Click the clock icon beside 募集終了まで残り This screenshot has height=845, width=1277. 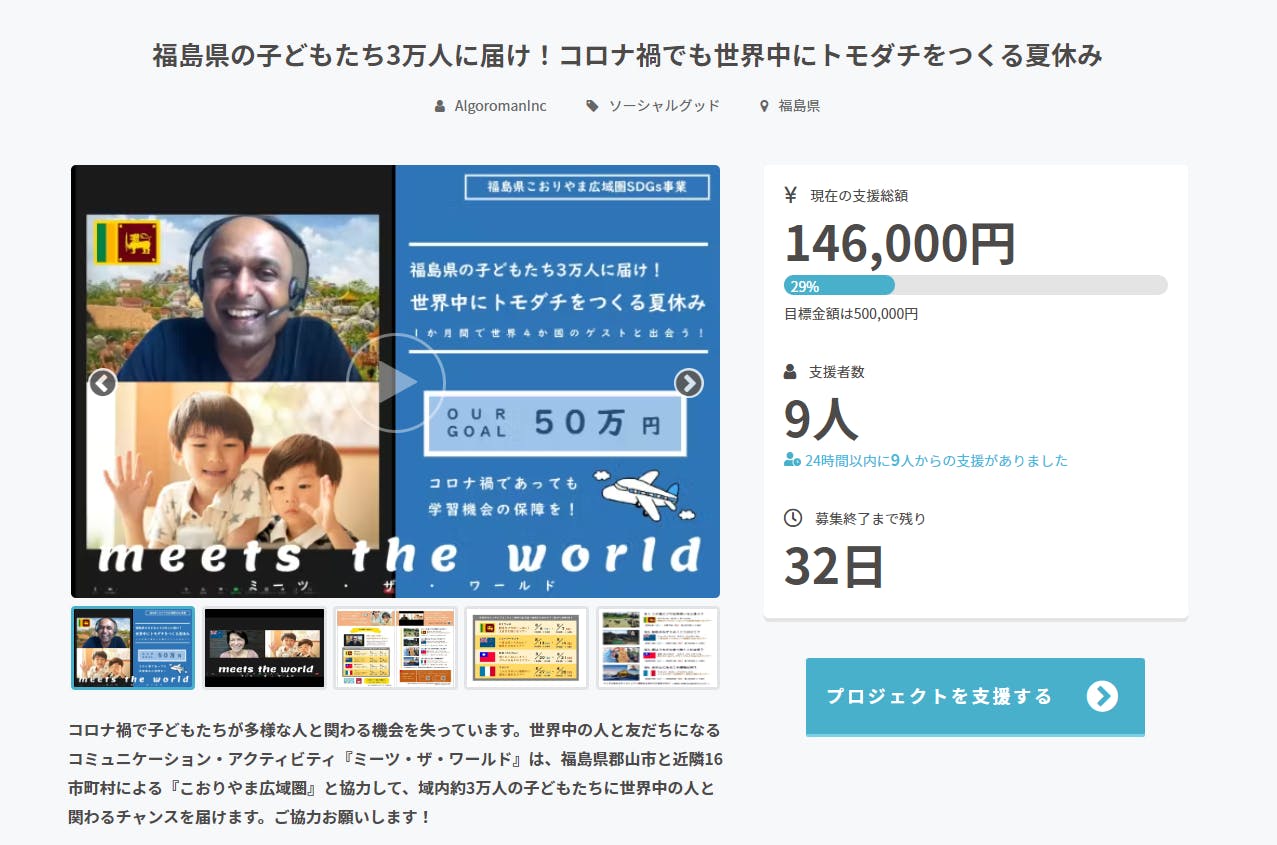(792, 518)
